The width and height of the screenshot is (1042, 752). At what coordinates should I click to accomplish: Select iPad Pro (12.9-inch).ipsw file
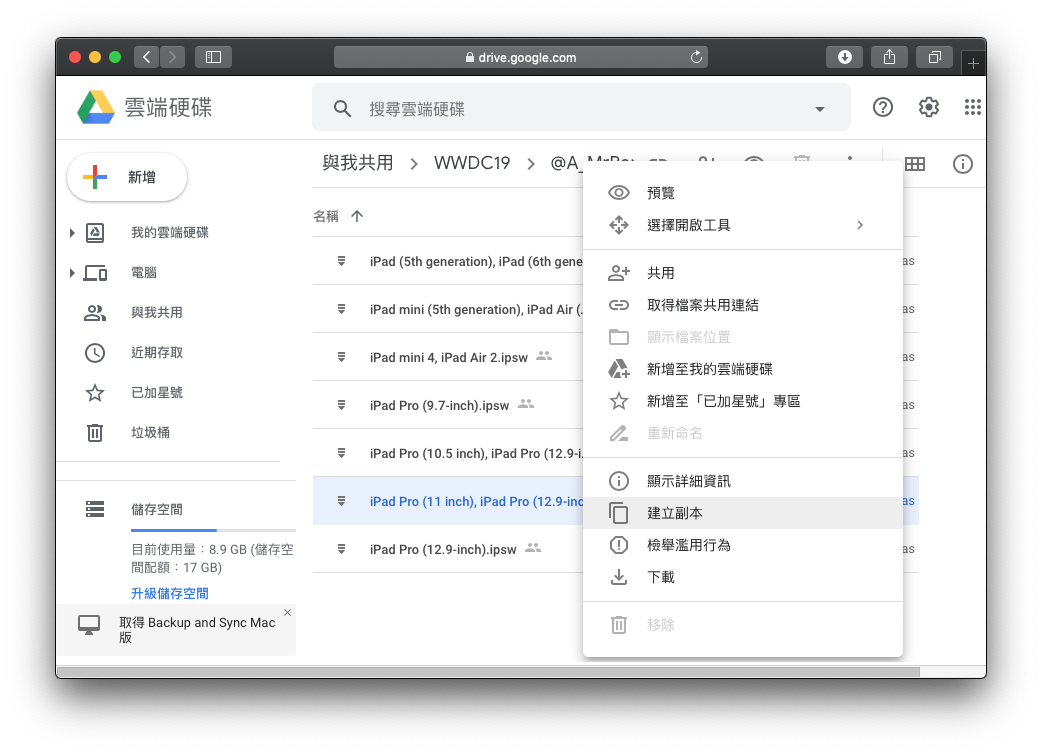[x=448, y=549]
